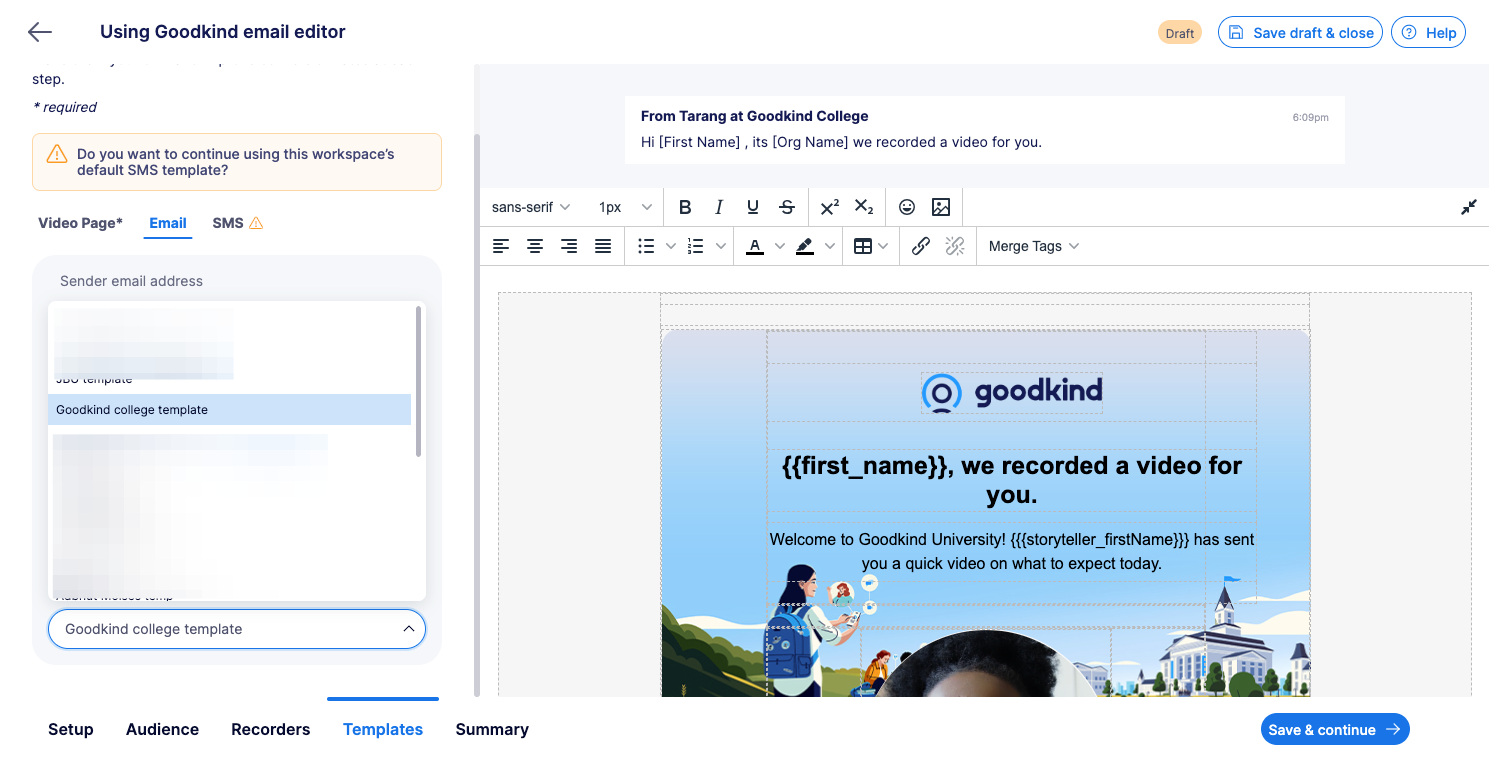Center align the text
The height and width of the screenshot is (760, 1489).
[535, 246]
